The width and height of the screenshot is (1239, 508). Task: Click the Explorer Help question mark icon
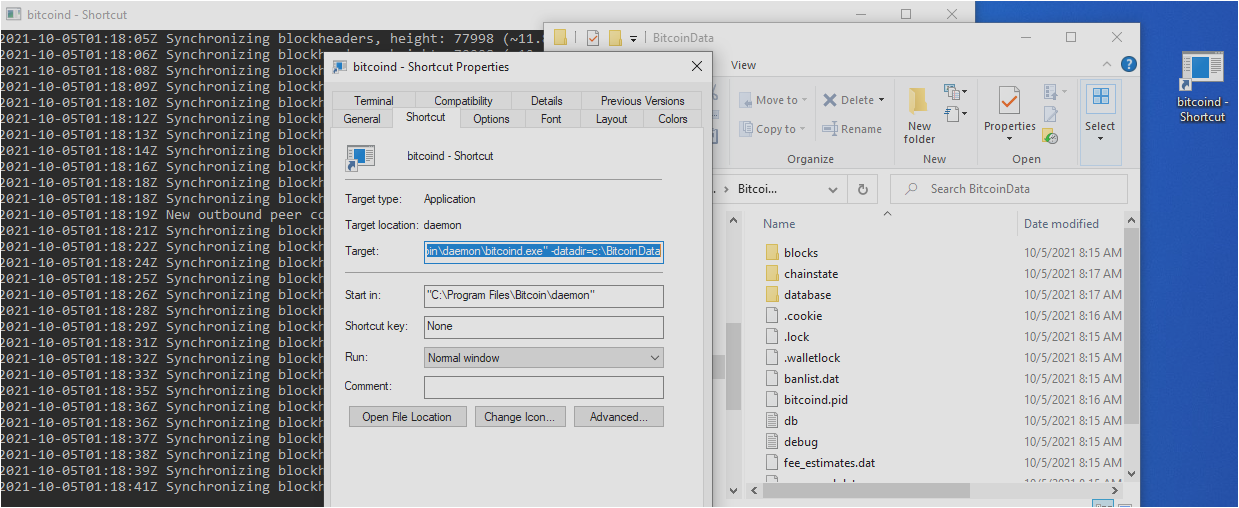(x=1128, y=65)
